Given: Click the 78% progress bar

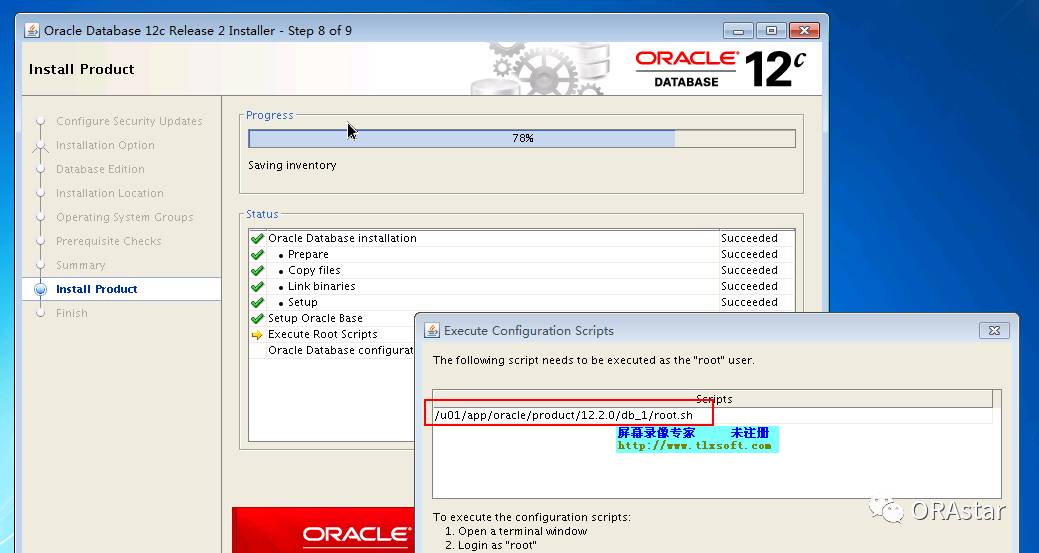Looking at the screenshot, I should pos(521,138).
